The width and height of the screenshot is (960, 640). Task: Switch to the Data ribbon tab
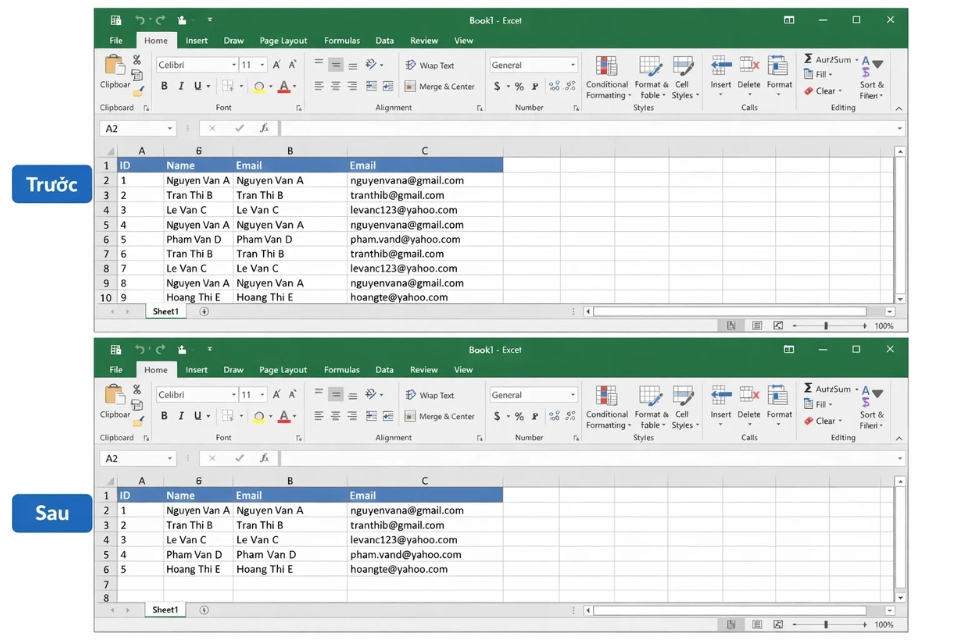coord(385,40)
